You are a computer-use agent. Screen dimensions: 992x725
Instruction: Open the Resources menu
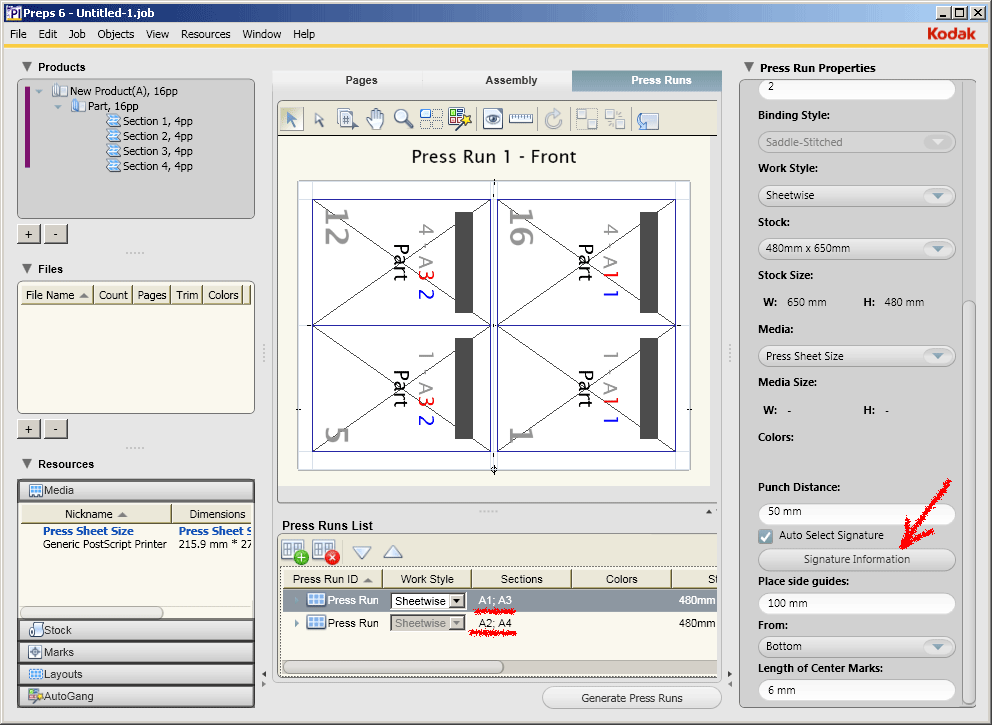point(206,34)
